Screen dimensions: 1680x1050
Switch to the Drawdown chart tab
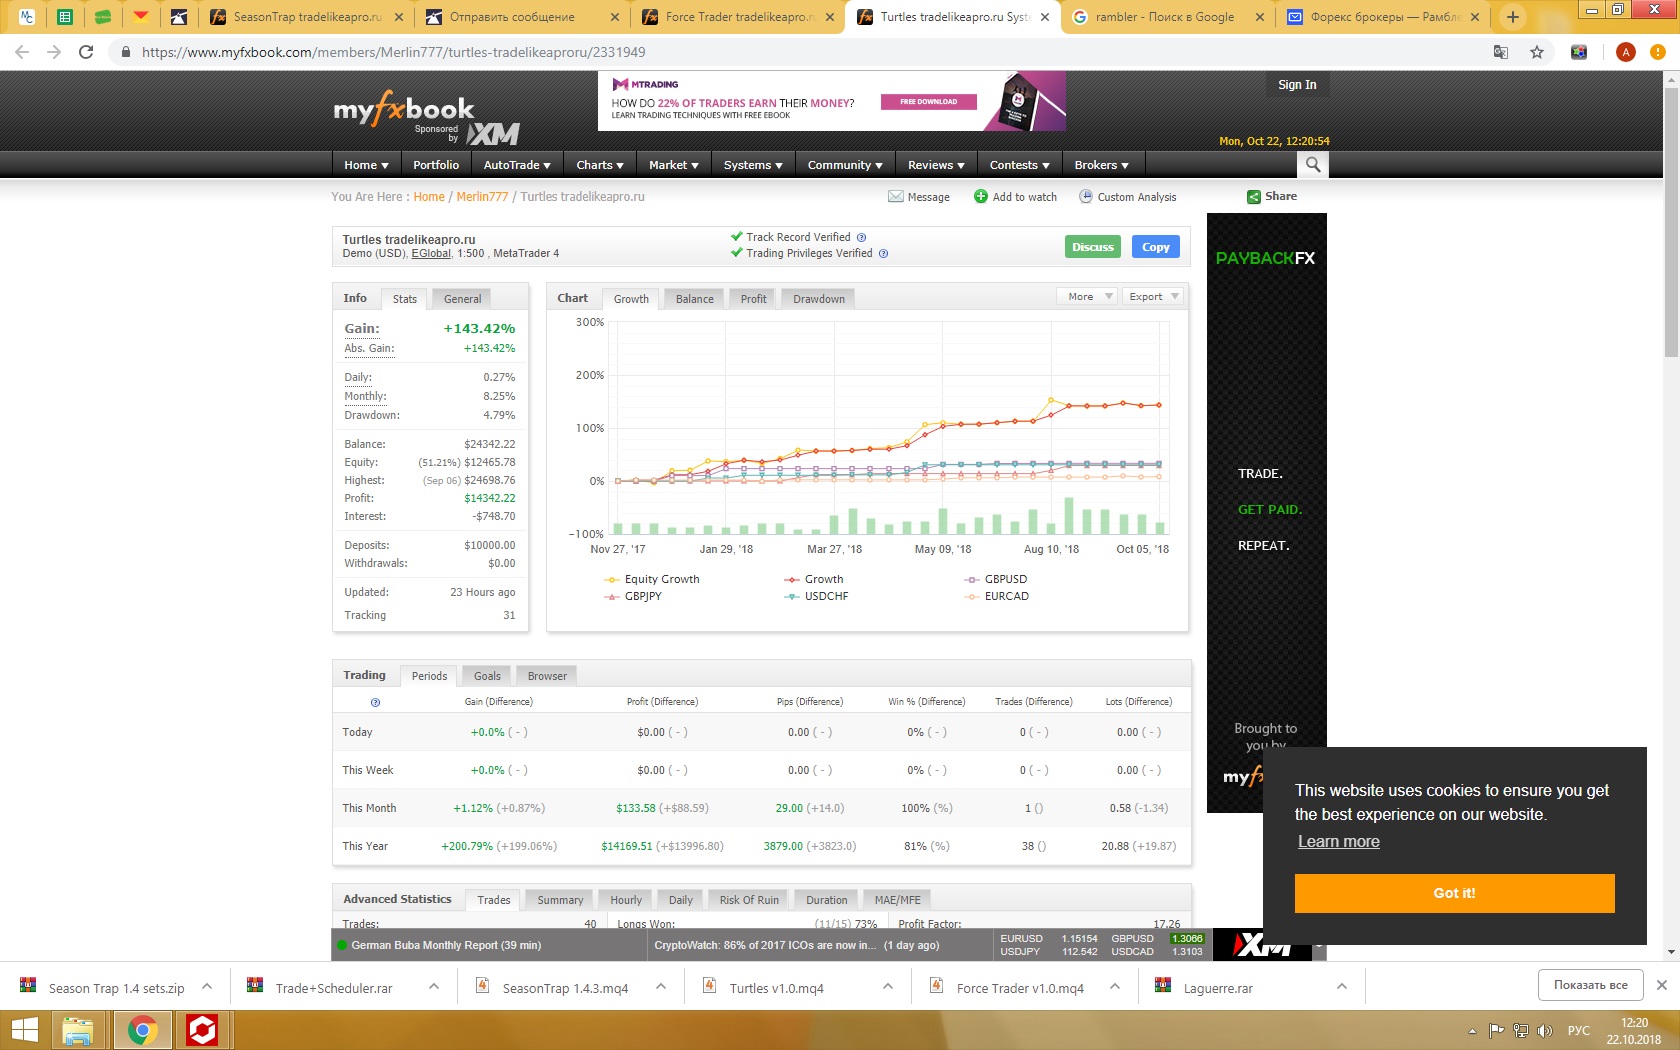coord(819,299)
